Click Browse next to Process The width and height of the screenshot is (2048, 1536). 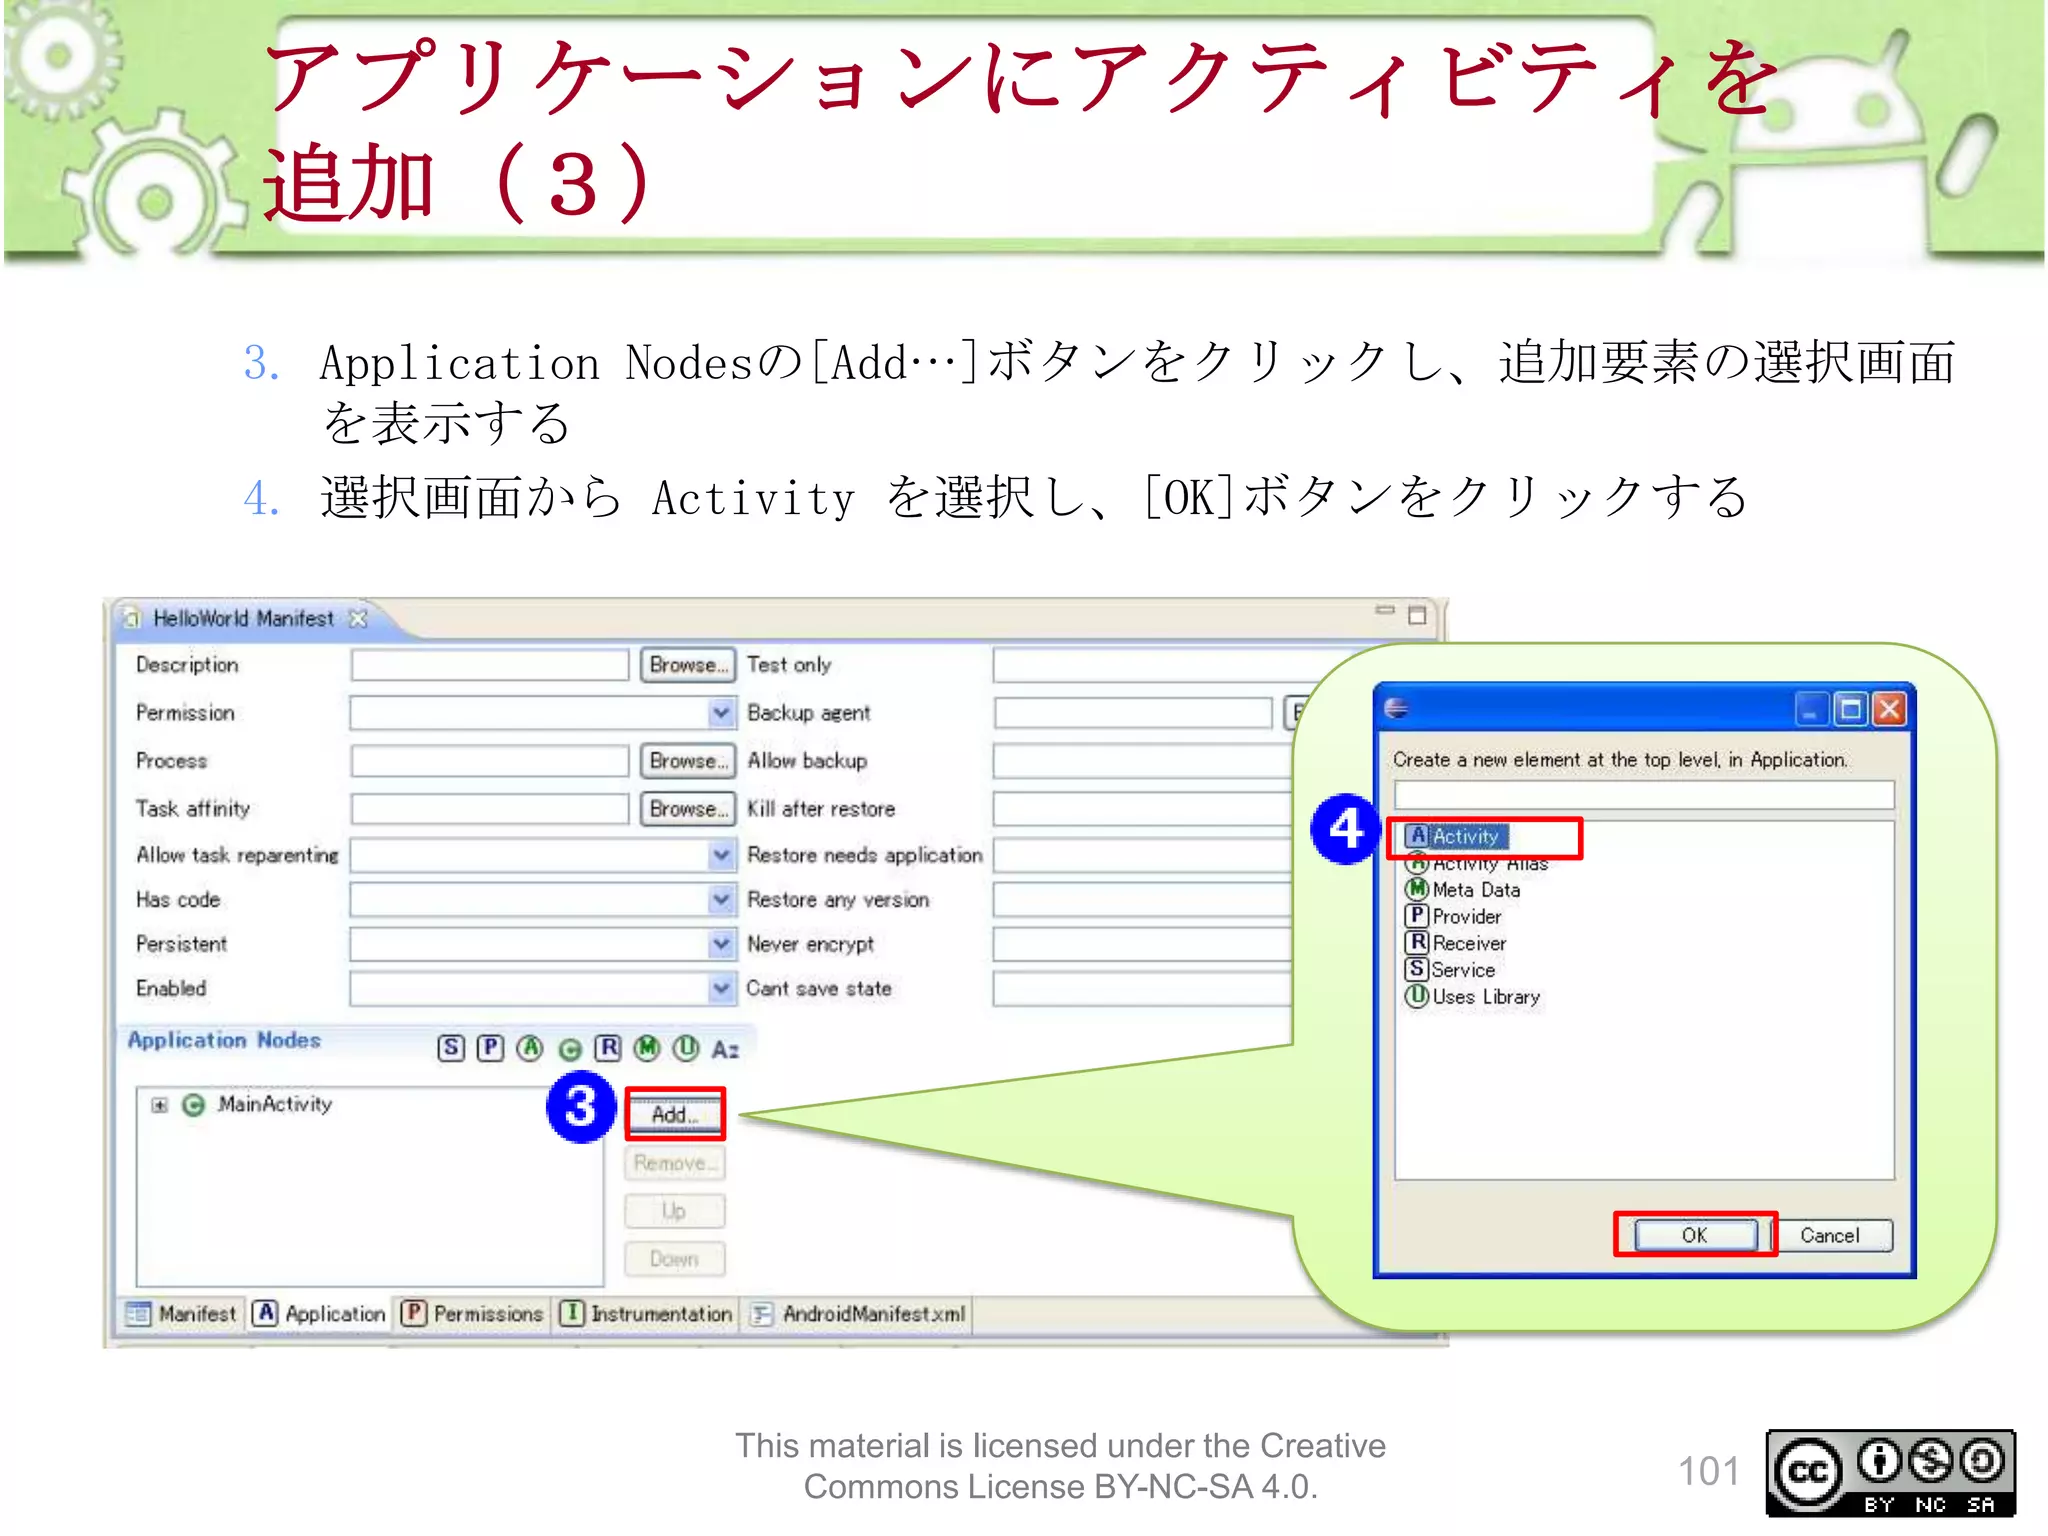tap(688, 761)
